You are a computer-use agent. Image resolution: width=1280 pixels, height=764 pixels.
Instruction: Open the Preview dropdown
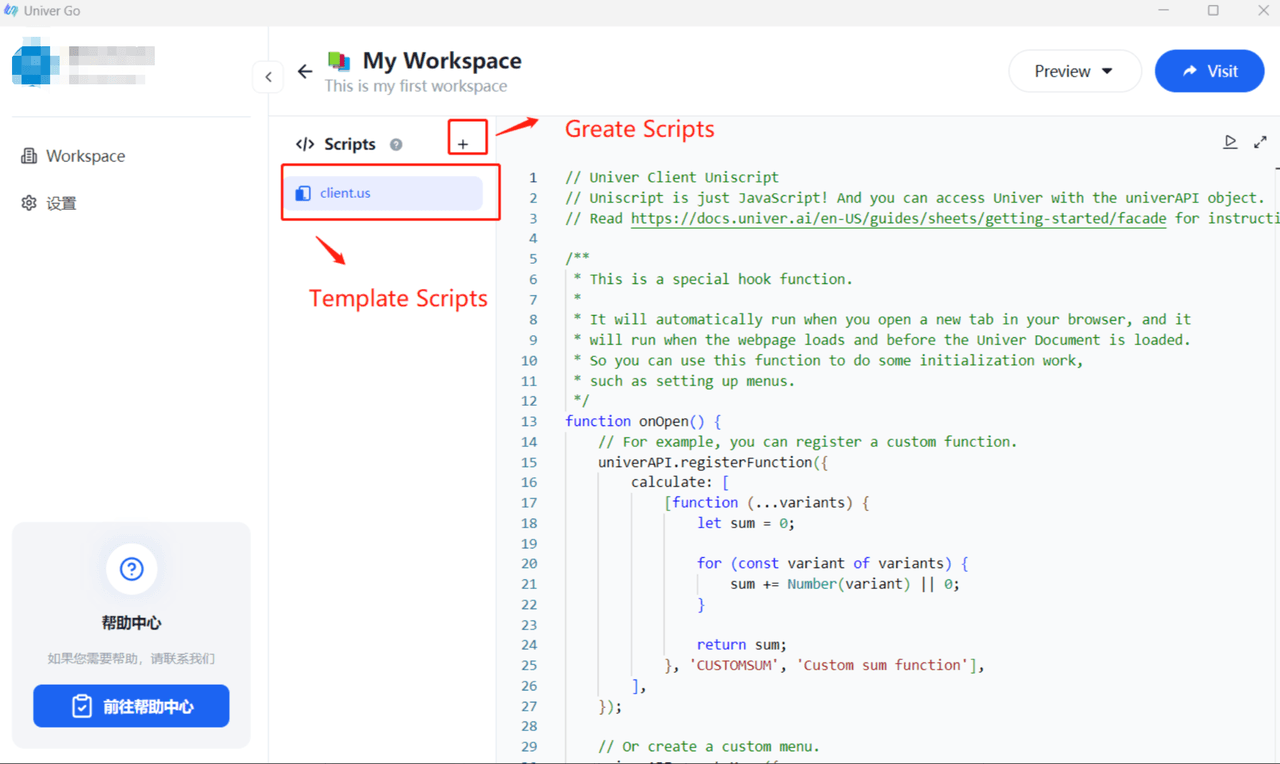coord(1075,71)
